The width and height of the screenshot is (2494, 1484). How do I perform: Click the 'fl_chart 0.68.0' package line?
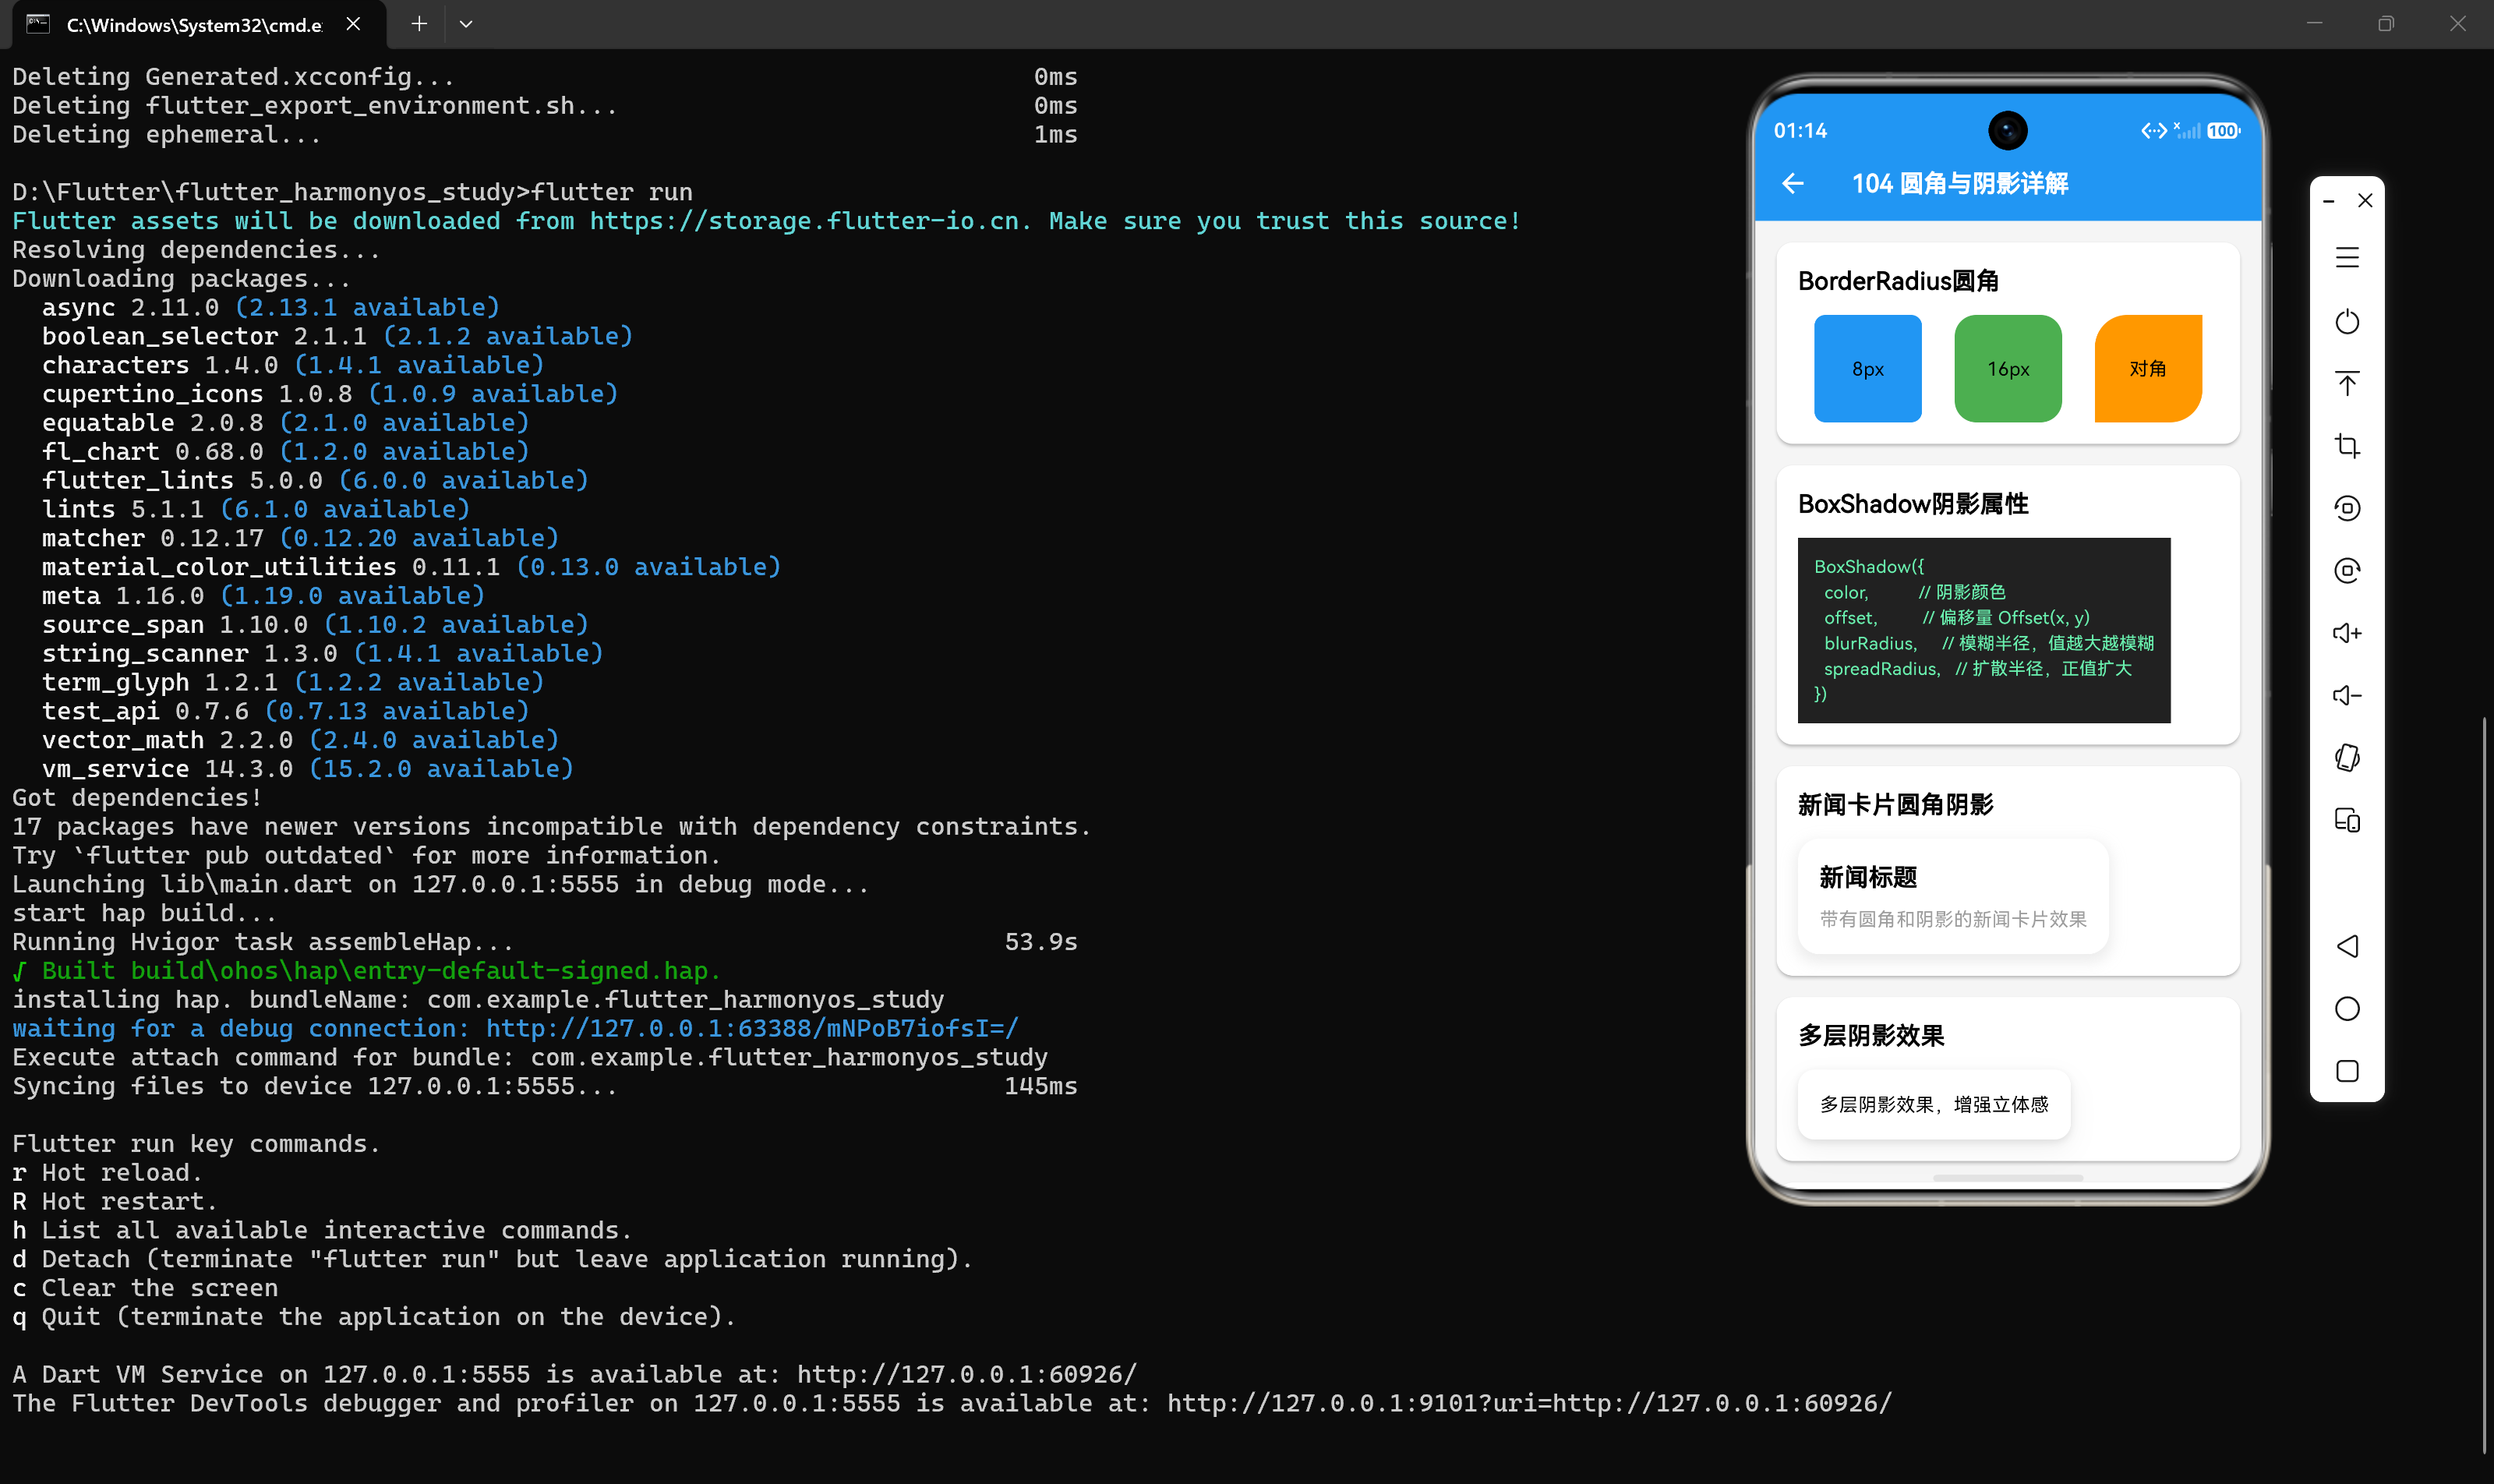click(x=285, y=451)
